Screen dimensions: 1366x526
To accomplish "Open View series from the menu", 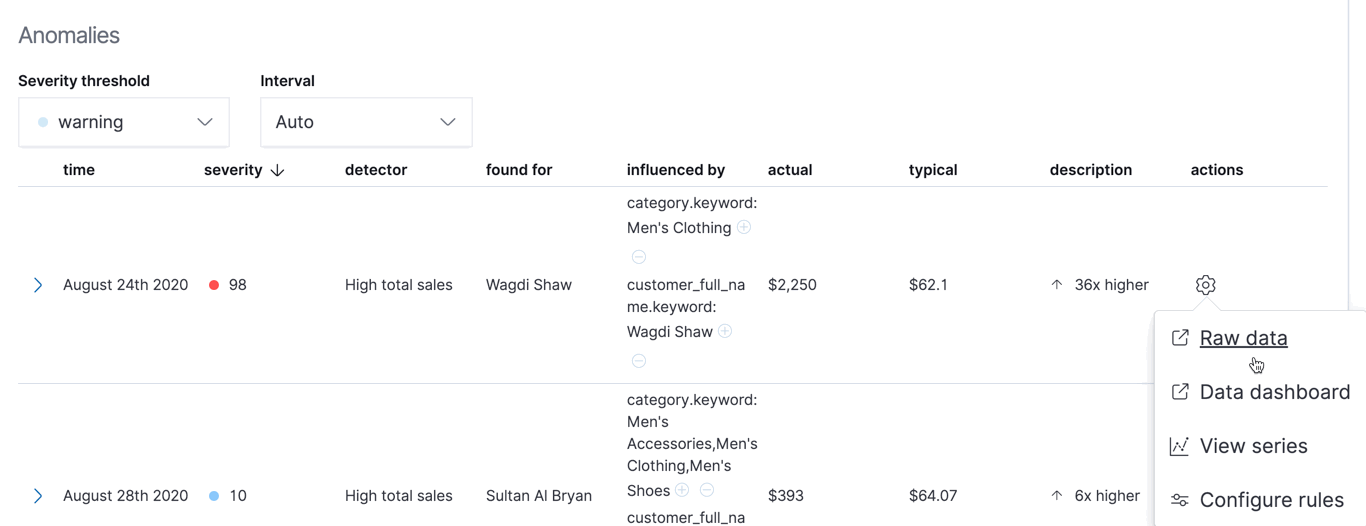I will pos(1253,446).
